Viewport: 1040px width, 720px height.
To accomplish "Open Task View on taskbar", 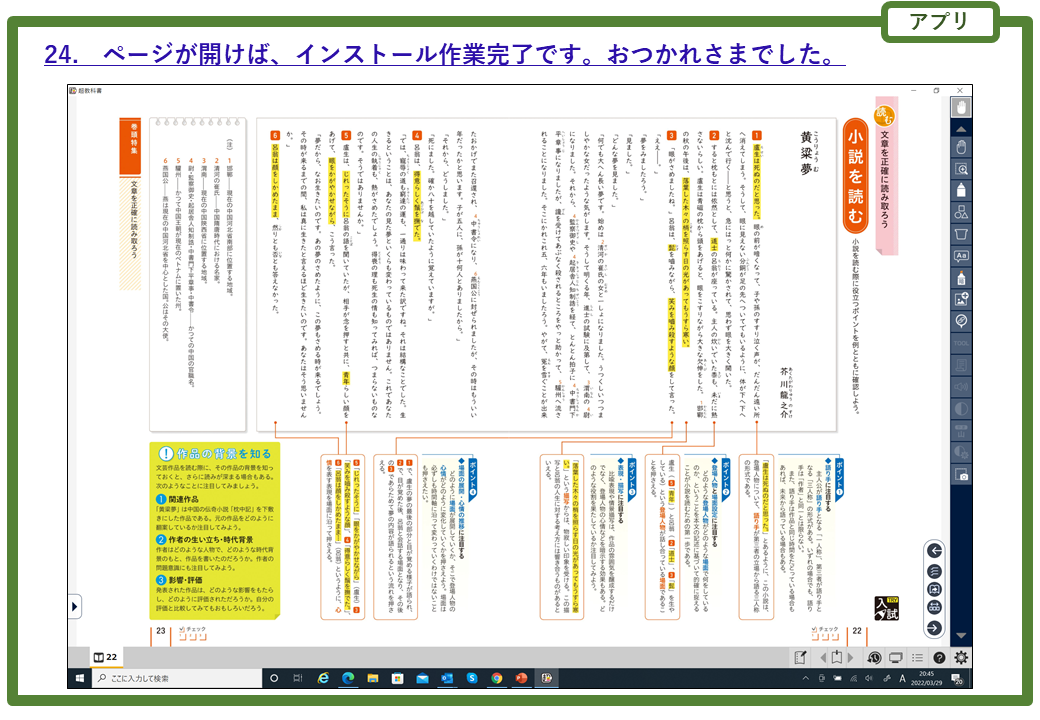I will [298, 678].
